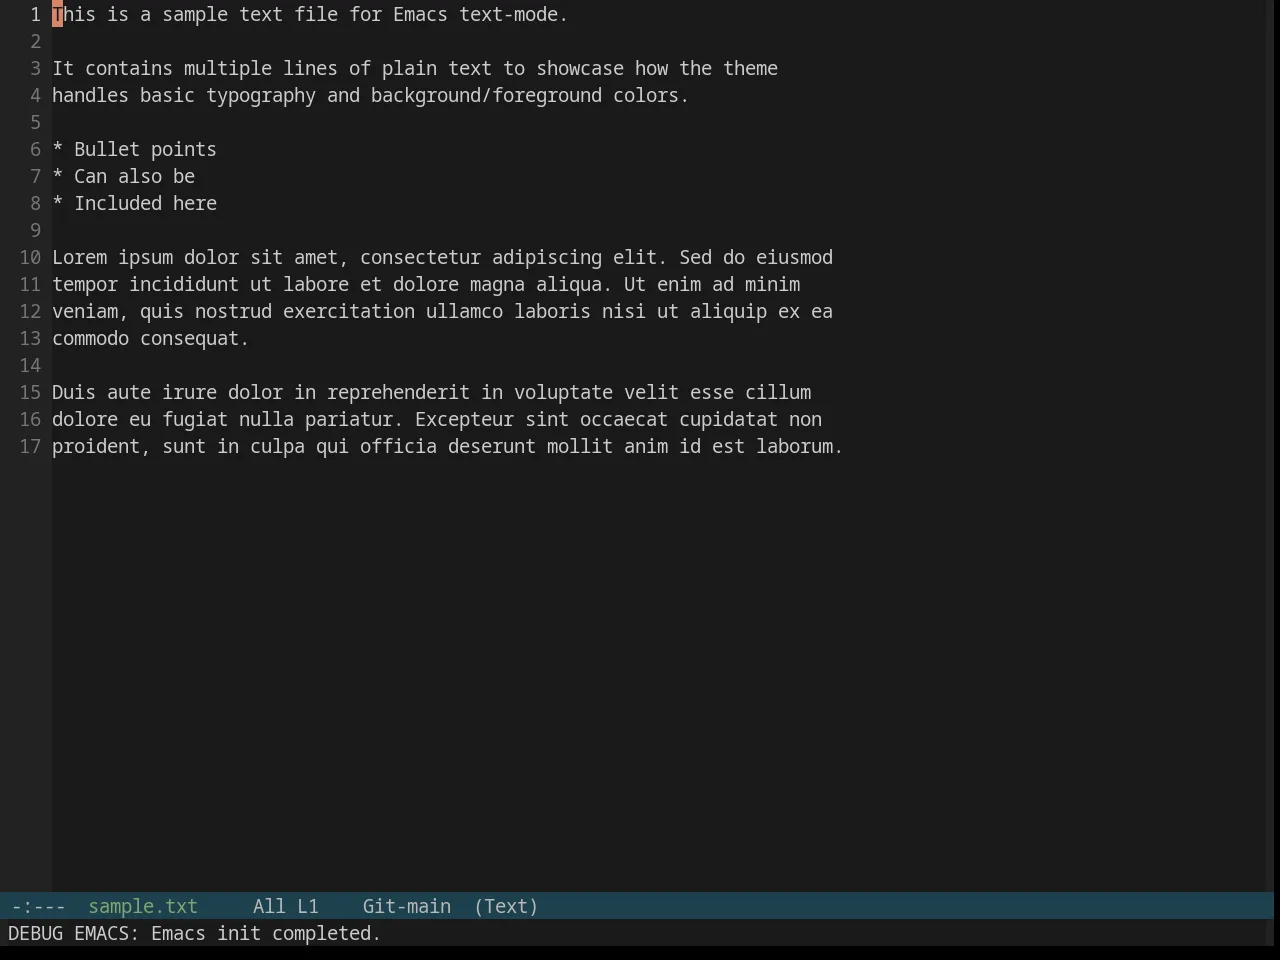Viewport: 1280px width, 960px height.
Task: Click the word 'eiusmod' in line 10
Action: coord(794,257)
